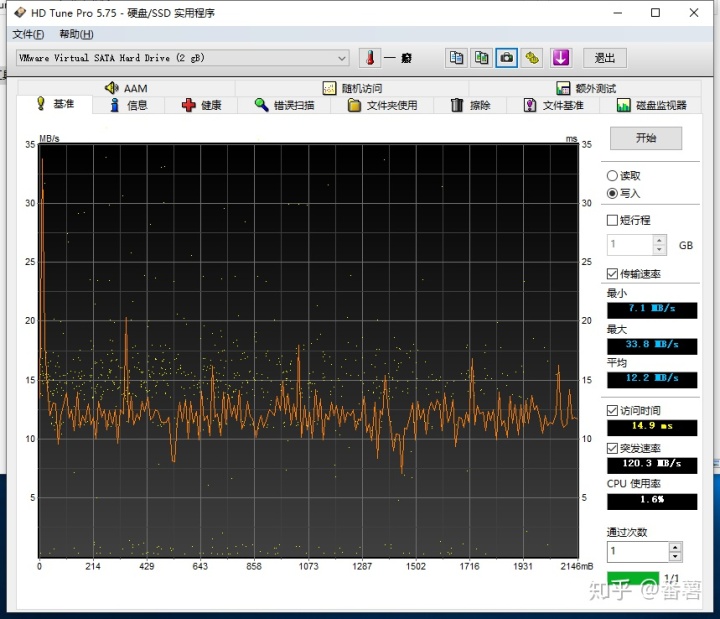Switch to the 信息 info tab
Screen dimensions: 720x619
click(129, 105)
